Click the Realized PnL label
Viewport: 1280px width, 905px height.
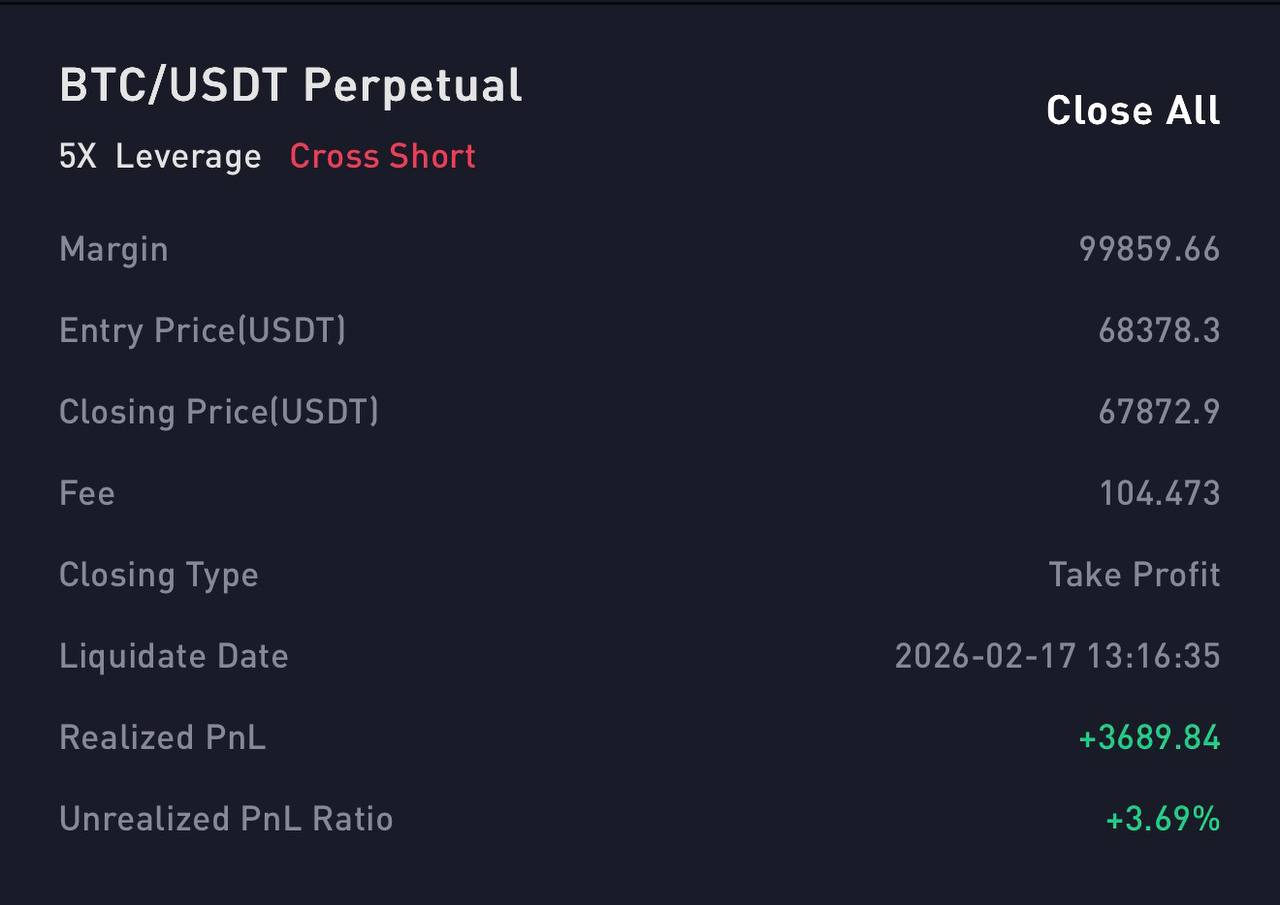pos(162,738)
